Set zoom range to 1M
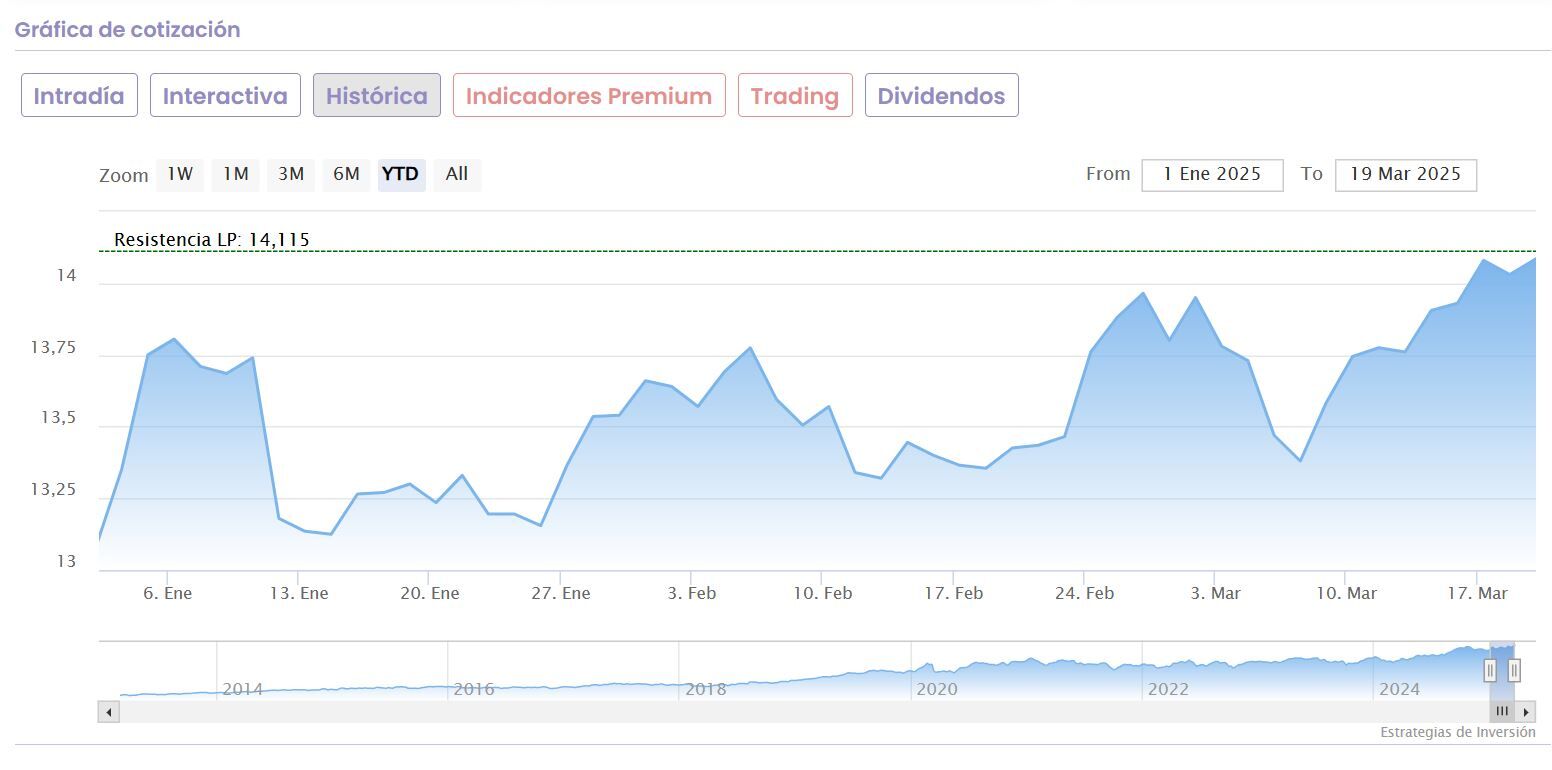Screen dimensions: 1552x770 (x=235, y=175)
